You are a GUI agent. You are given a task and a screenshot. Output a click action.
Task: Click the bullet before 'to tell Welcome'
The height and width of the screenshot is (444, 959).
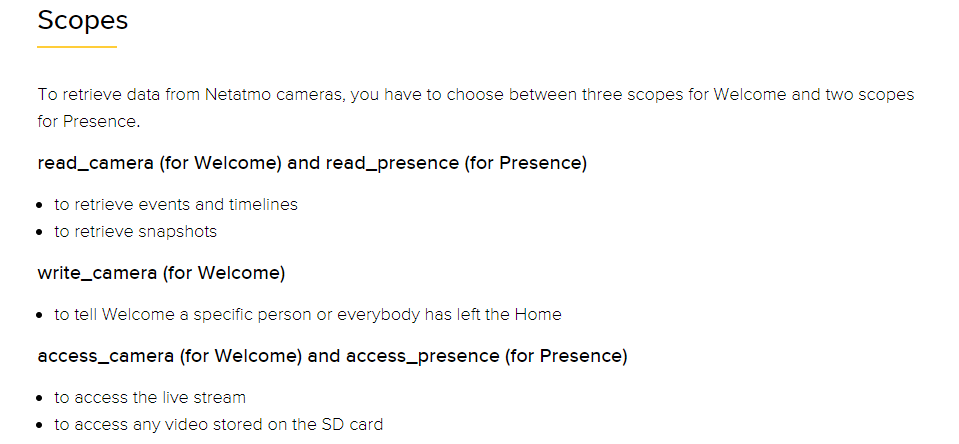tap(40, 316)
